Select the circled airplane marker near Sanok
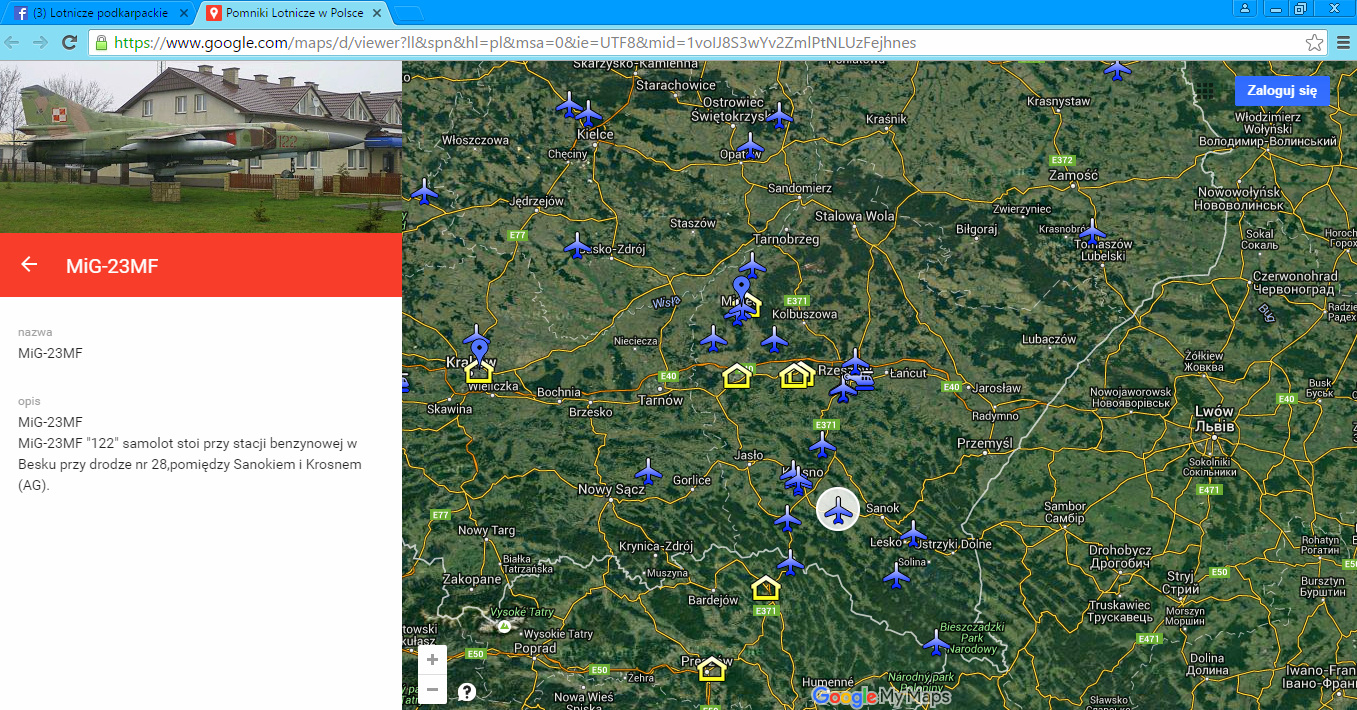Viewport: 1357px width, 710px height. point(838,510)
